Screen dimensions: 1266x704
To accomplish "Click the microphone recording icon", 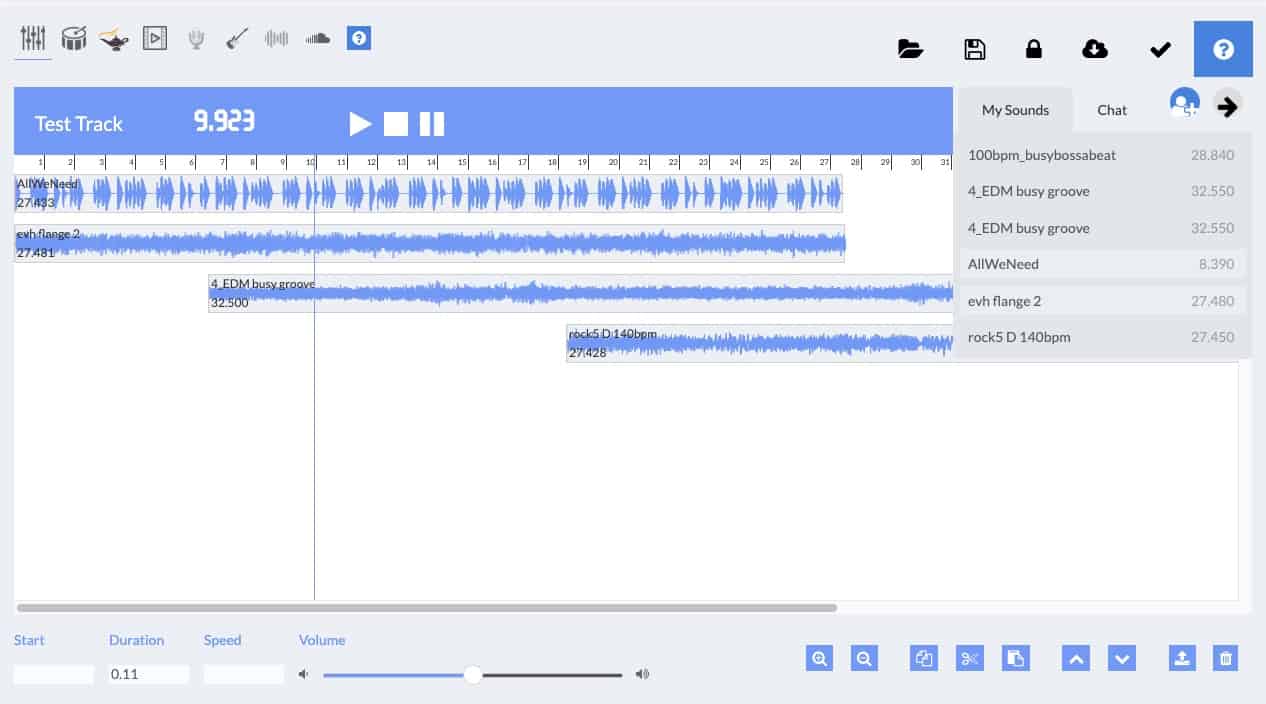I will coord(196,38).
